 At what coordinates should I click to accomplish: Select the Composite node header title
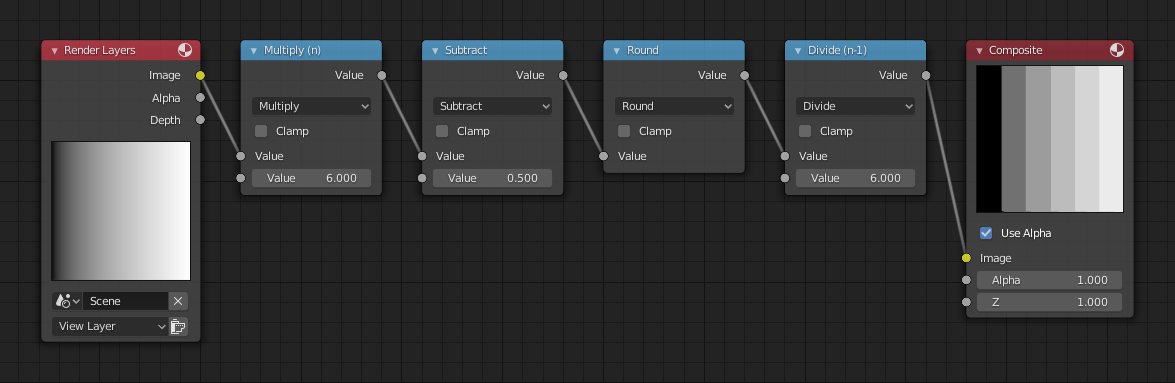tap(1015, 50)
